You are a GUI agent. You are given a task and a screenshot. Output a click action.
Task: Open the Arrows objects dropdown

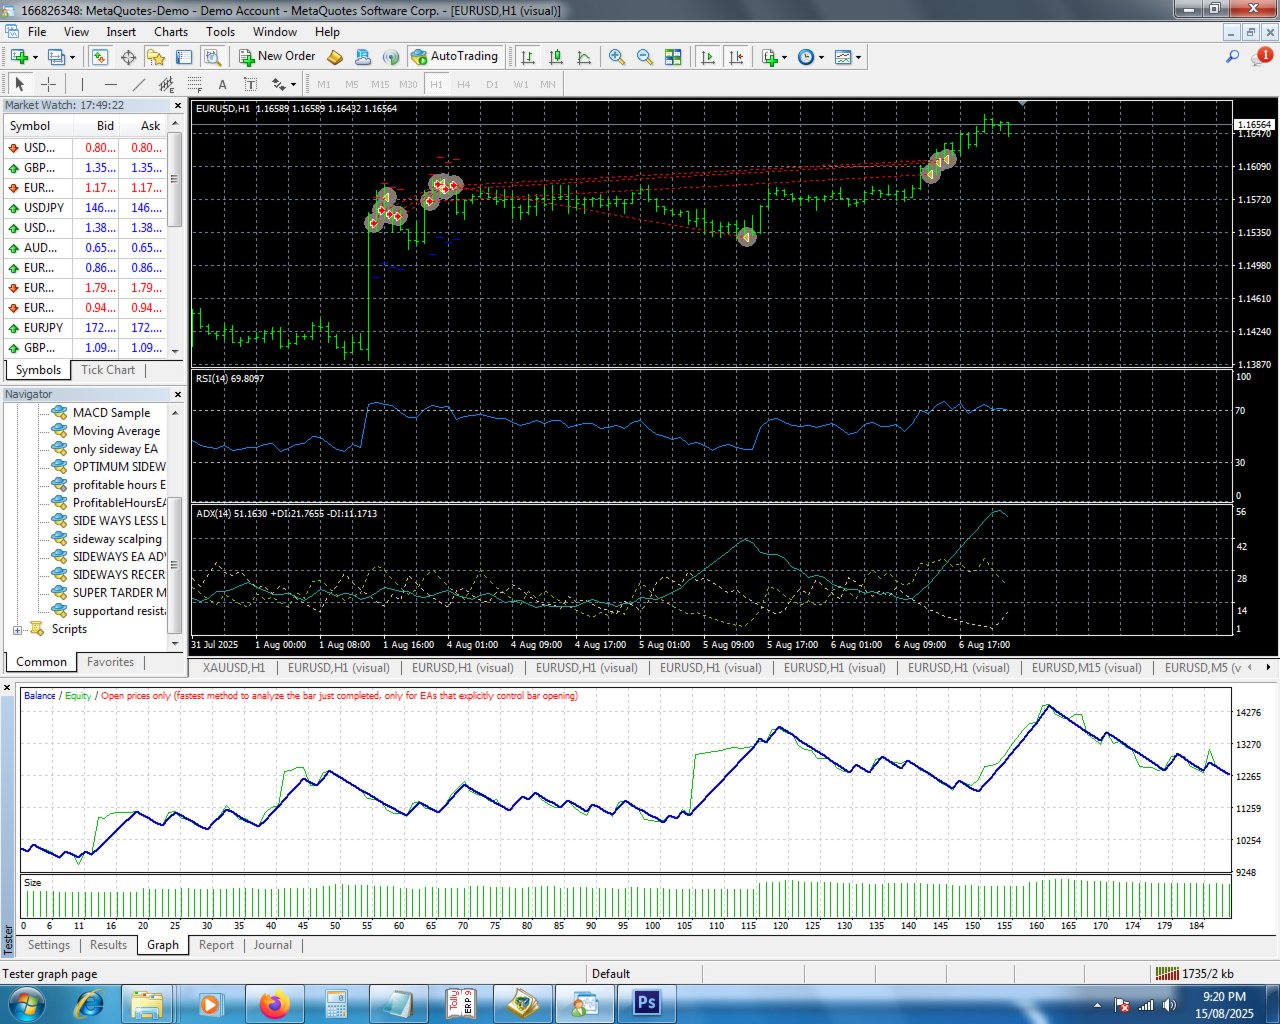tap(284, 84)
